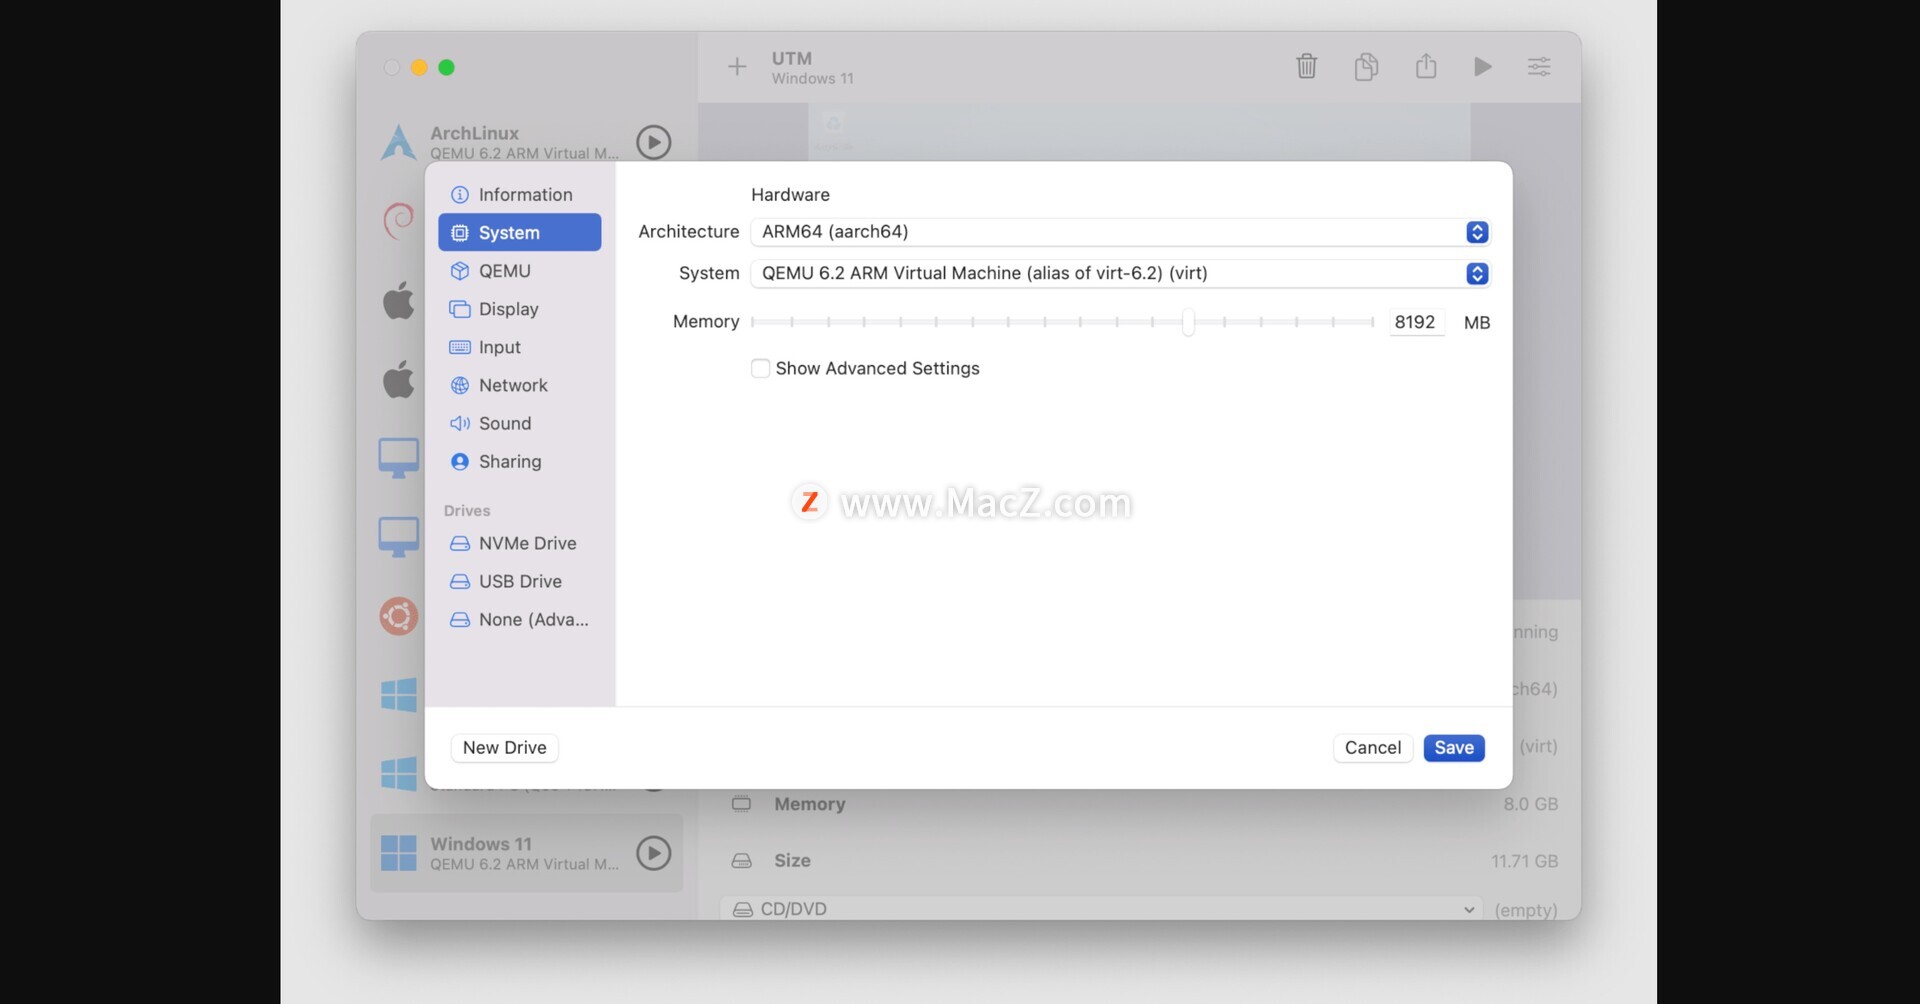
Task: Click the memory size 8192 field
Action: [x=1415, y=322]
